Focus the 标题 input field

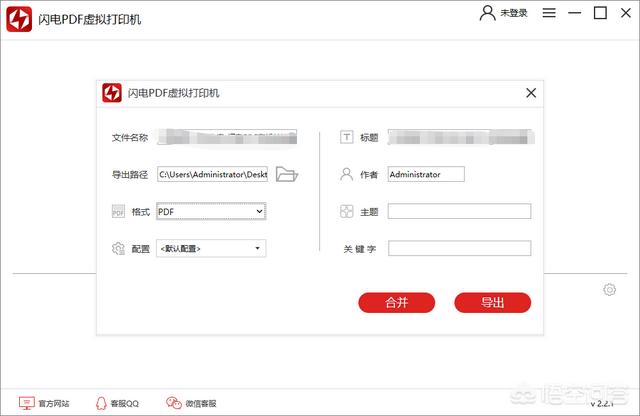(x=459, y=137)
